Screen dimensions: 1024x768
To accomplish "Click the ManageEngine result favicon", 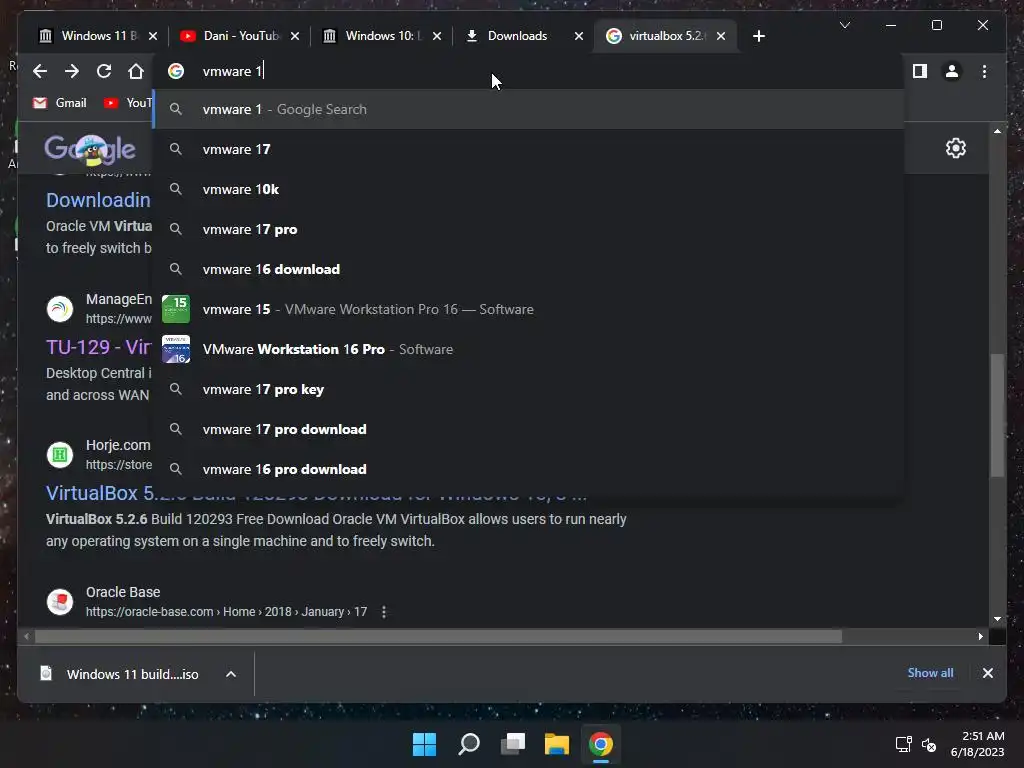I will 60,309.
